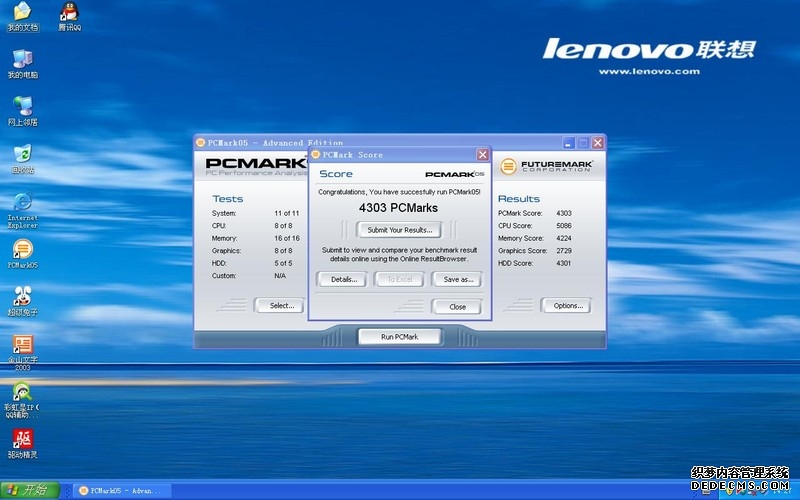800x500 pixels.
Task: Click the Results heading
Action: (518, 199)
